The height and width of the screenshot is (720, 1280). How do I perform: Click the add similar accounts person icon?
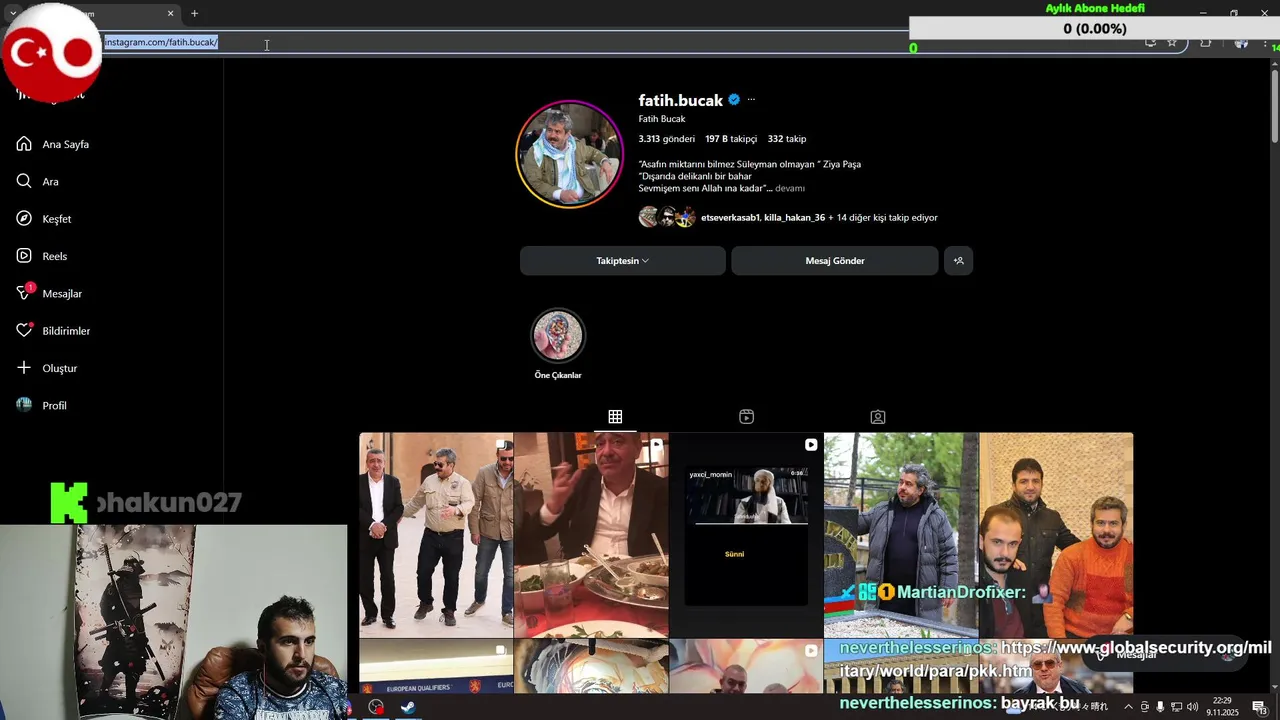(958, 261)
